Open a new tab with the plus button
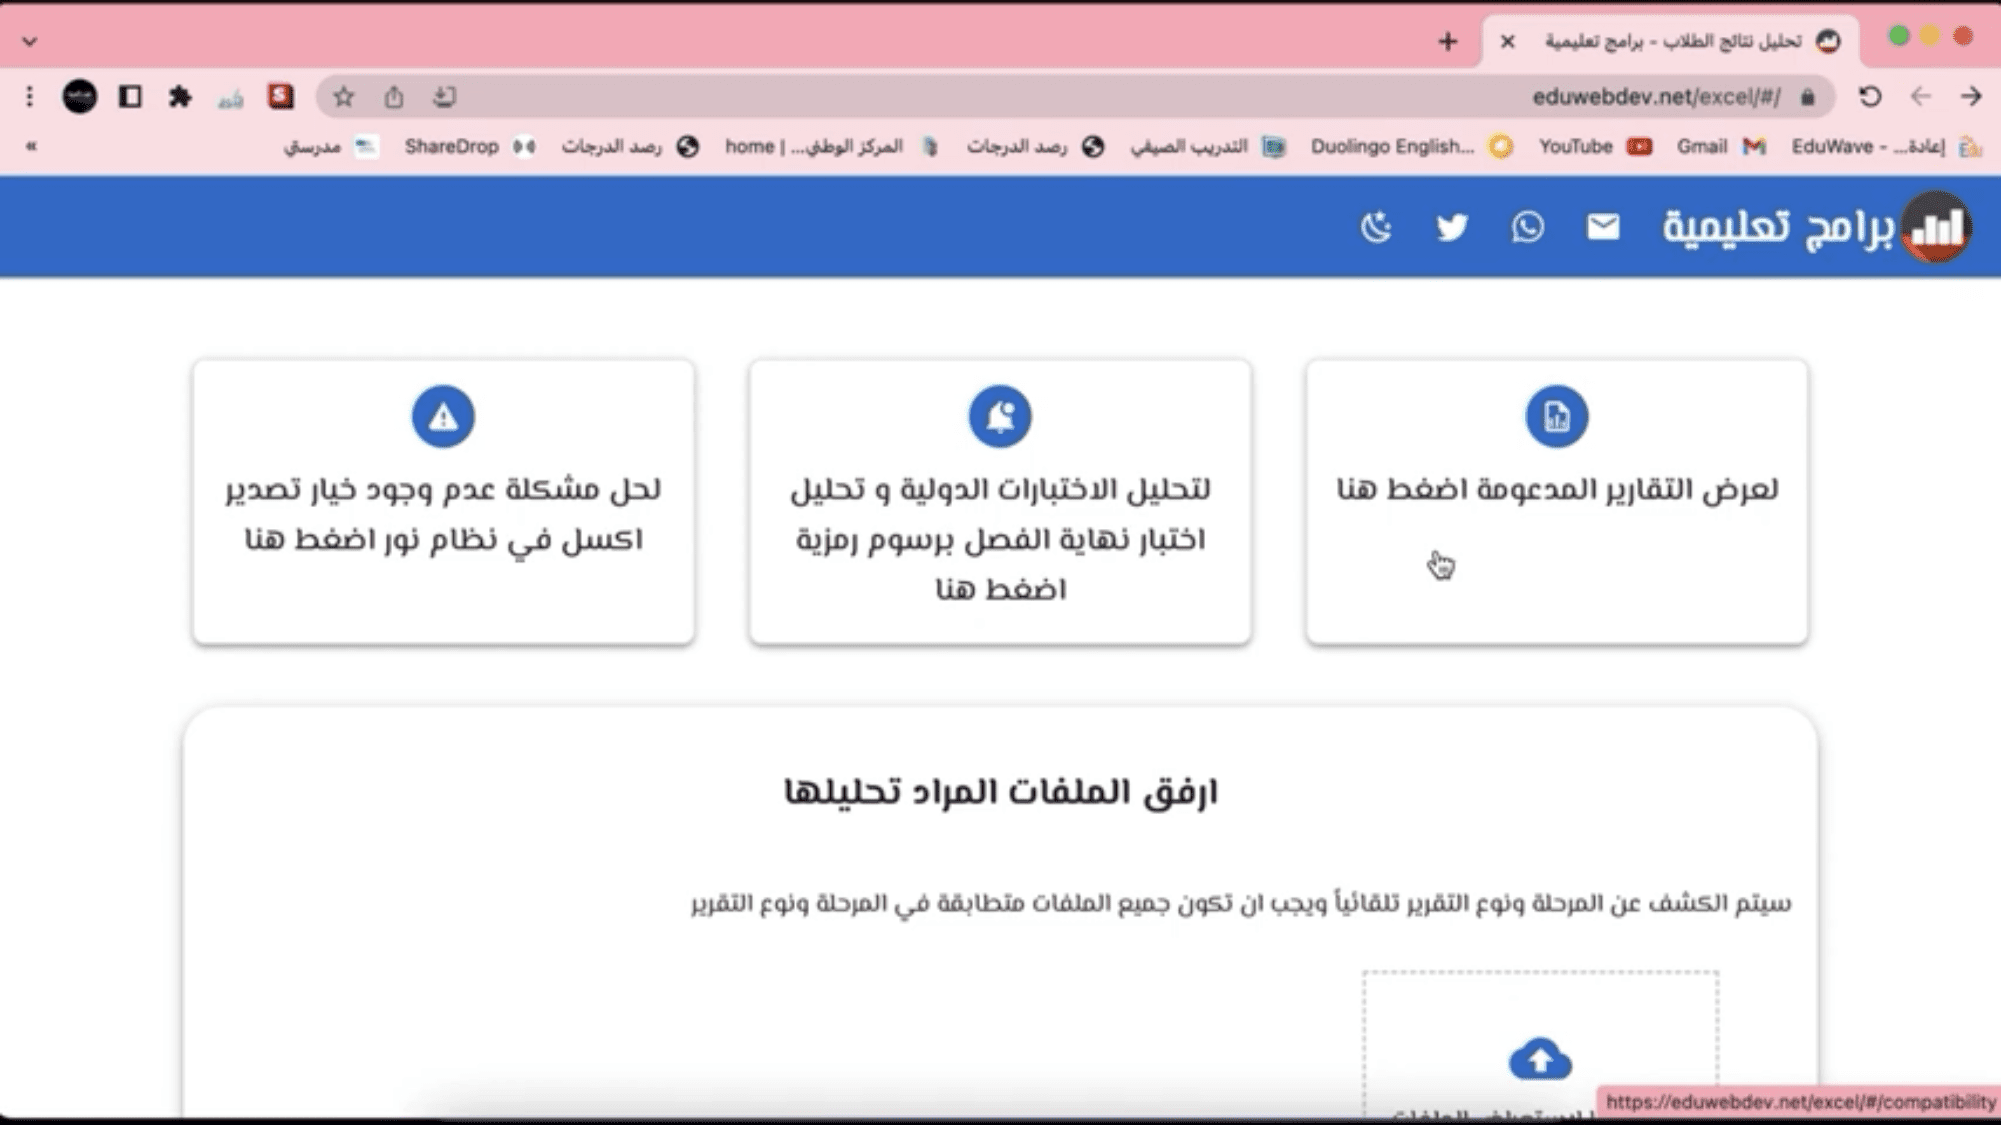 (x=1447, y=41)
